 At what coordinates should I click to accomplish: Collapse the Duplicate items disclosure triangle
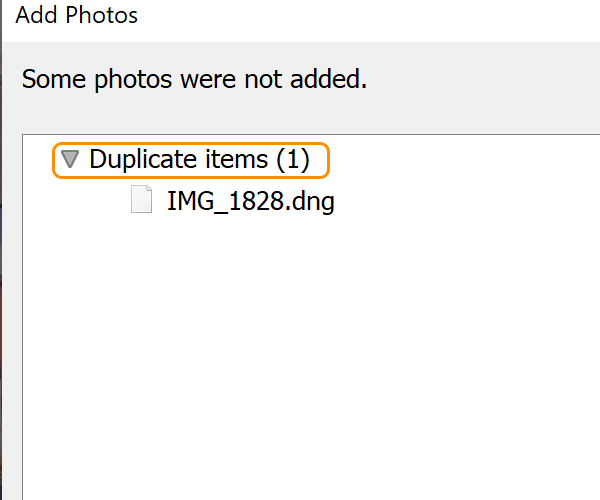tap(69, 158)
